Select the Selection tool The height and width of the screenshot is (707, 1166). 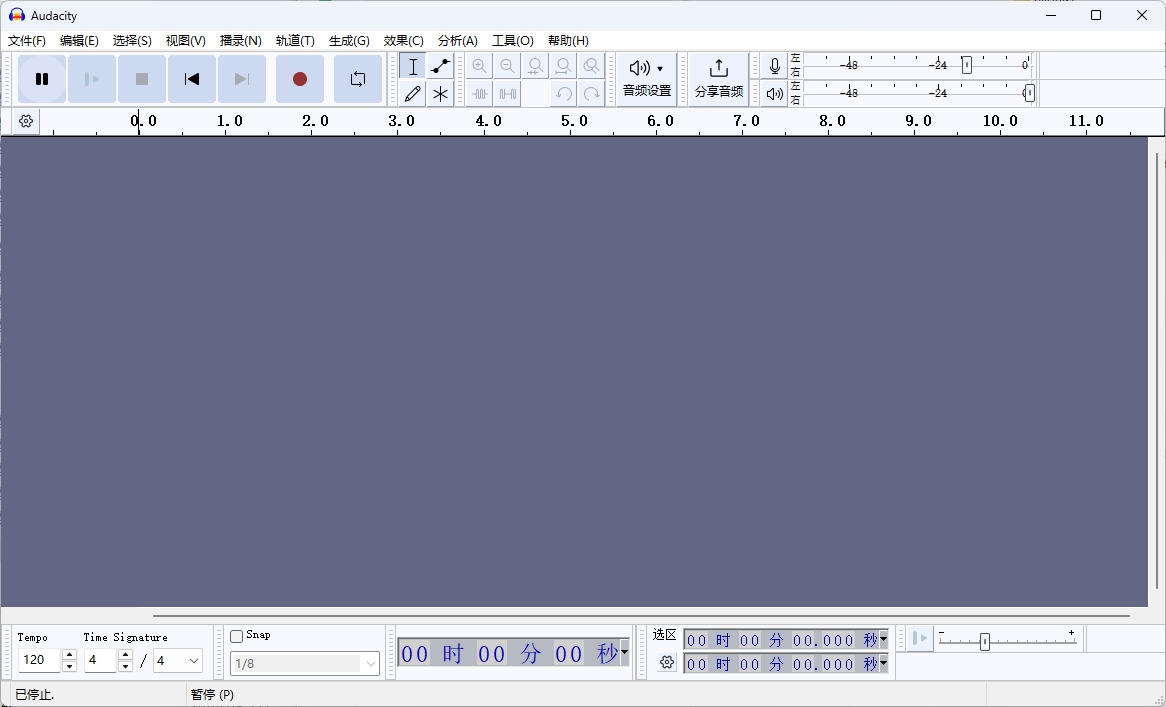pyautogui.click(x=411, y=66)
